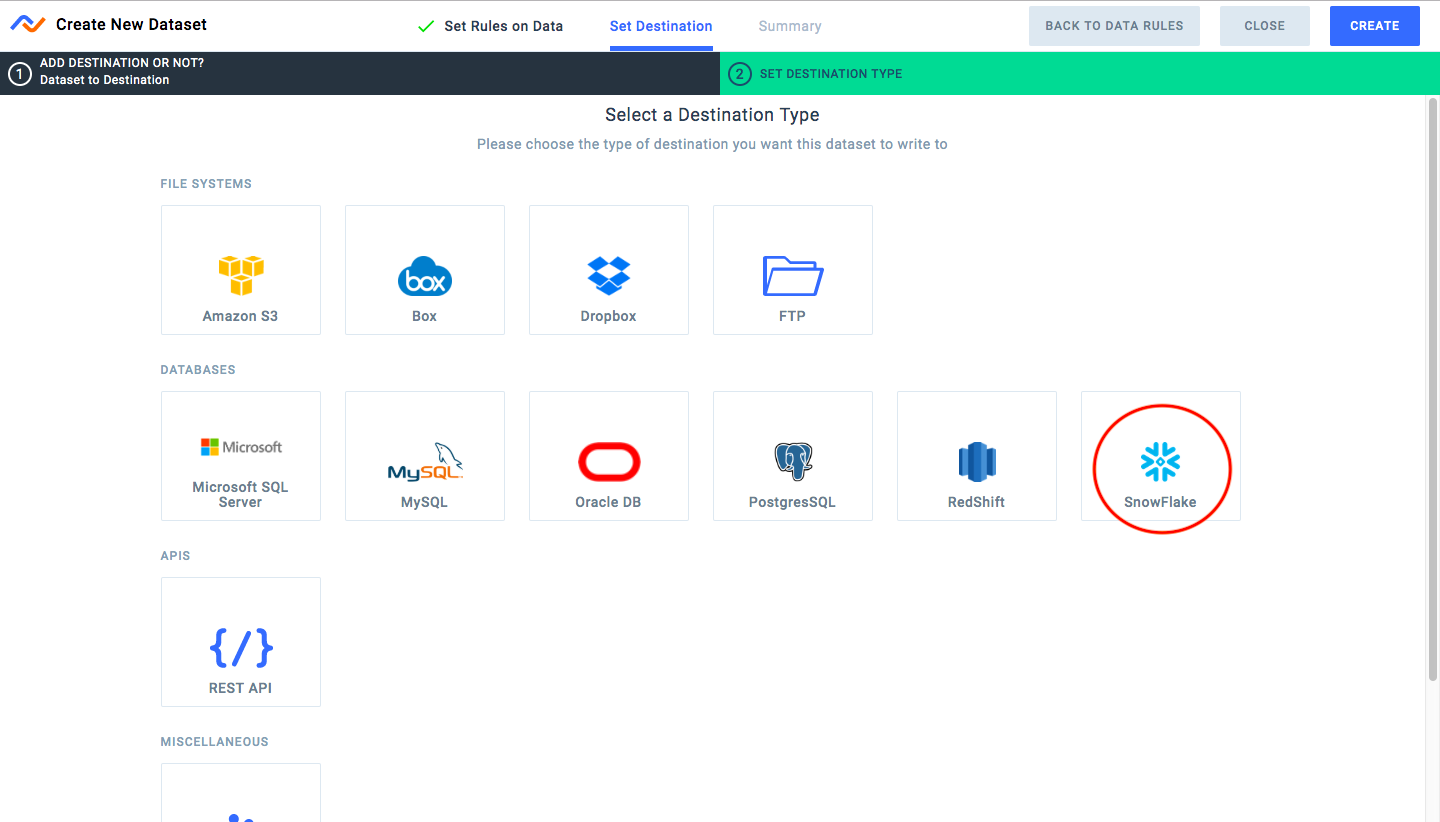Click the Dataset to Destination subtitle

pyautogui.click(x=104, y=80)
